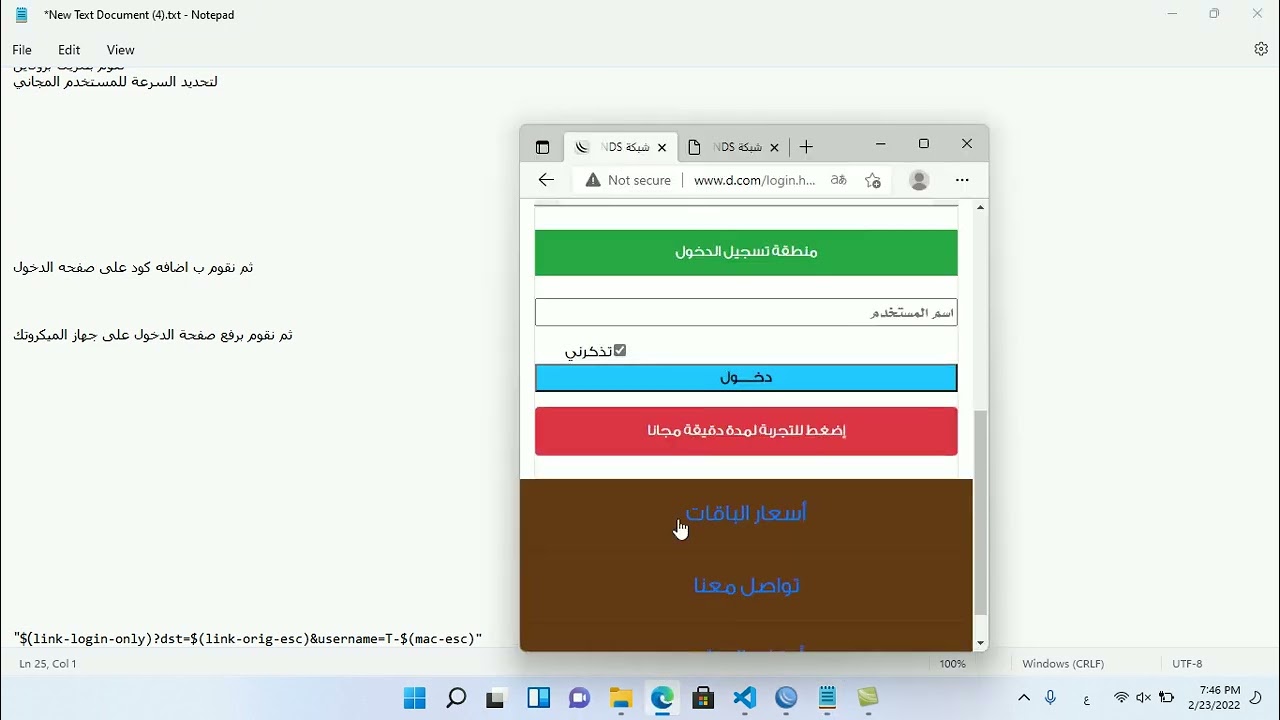Switch to Notepad on the taskbar
The image size is (1280, 720).
pyautogui.click(x=827, y=698)
